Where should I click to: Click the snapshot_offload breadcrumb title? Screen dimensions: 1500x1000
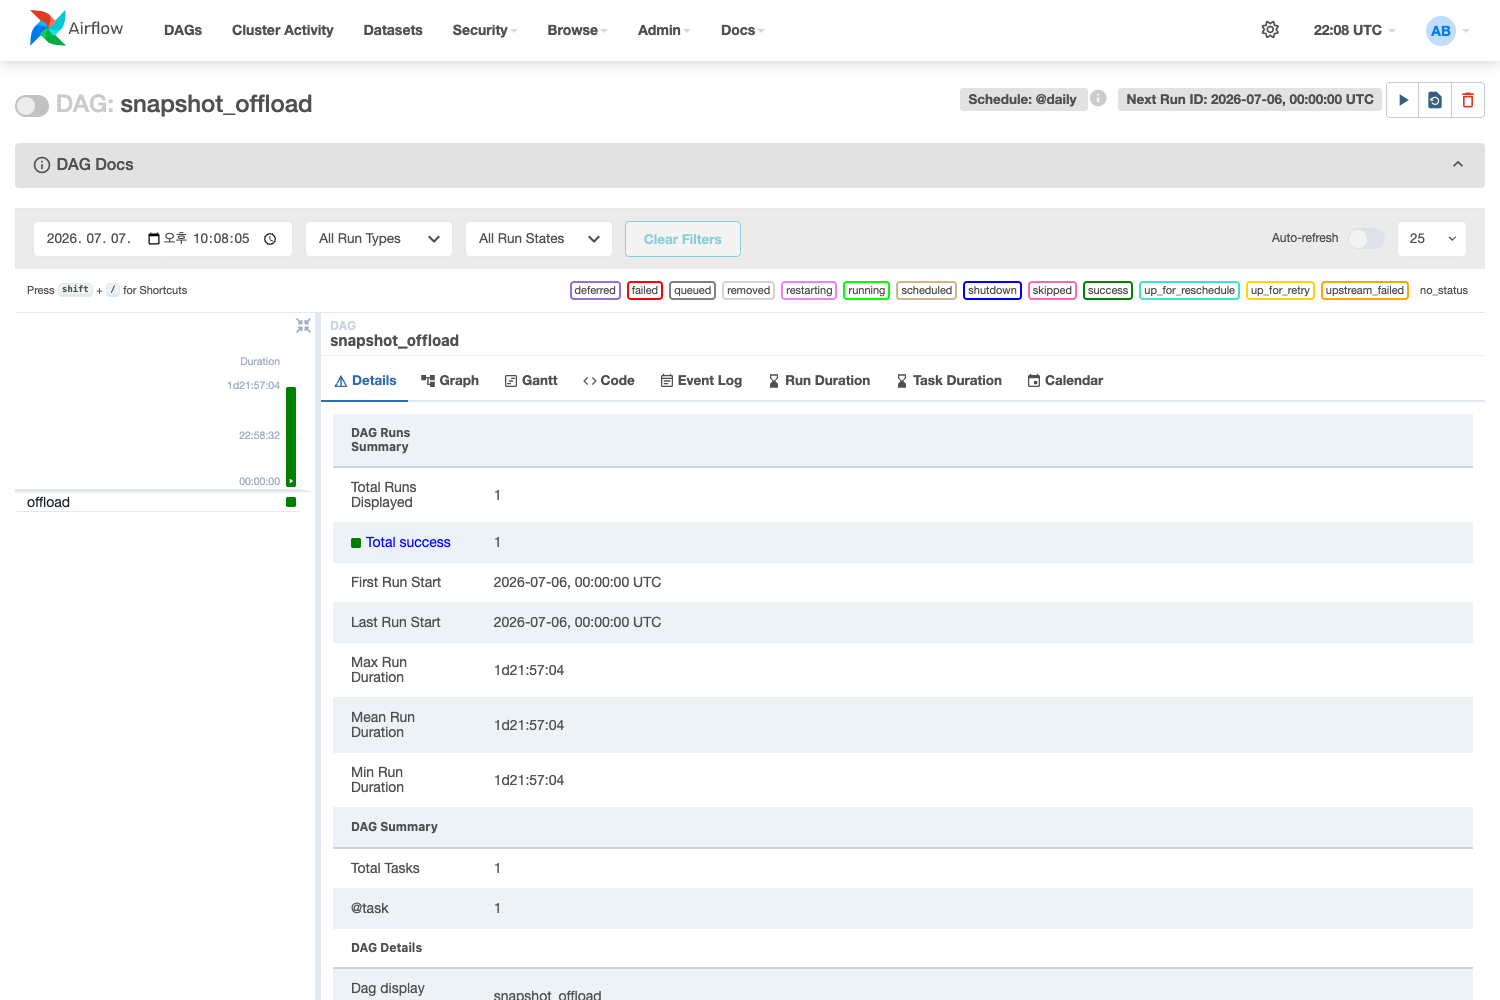coord(394,341)
